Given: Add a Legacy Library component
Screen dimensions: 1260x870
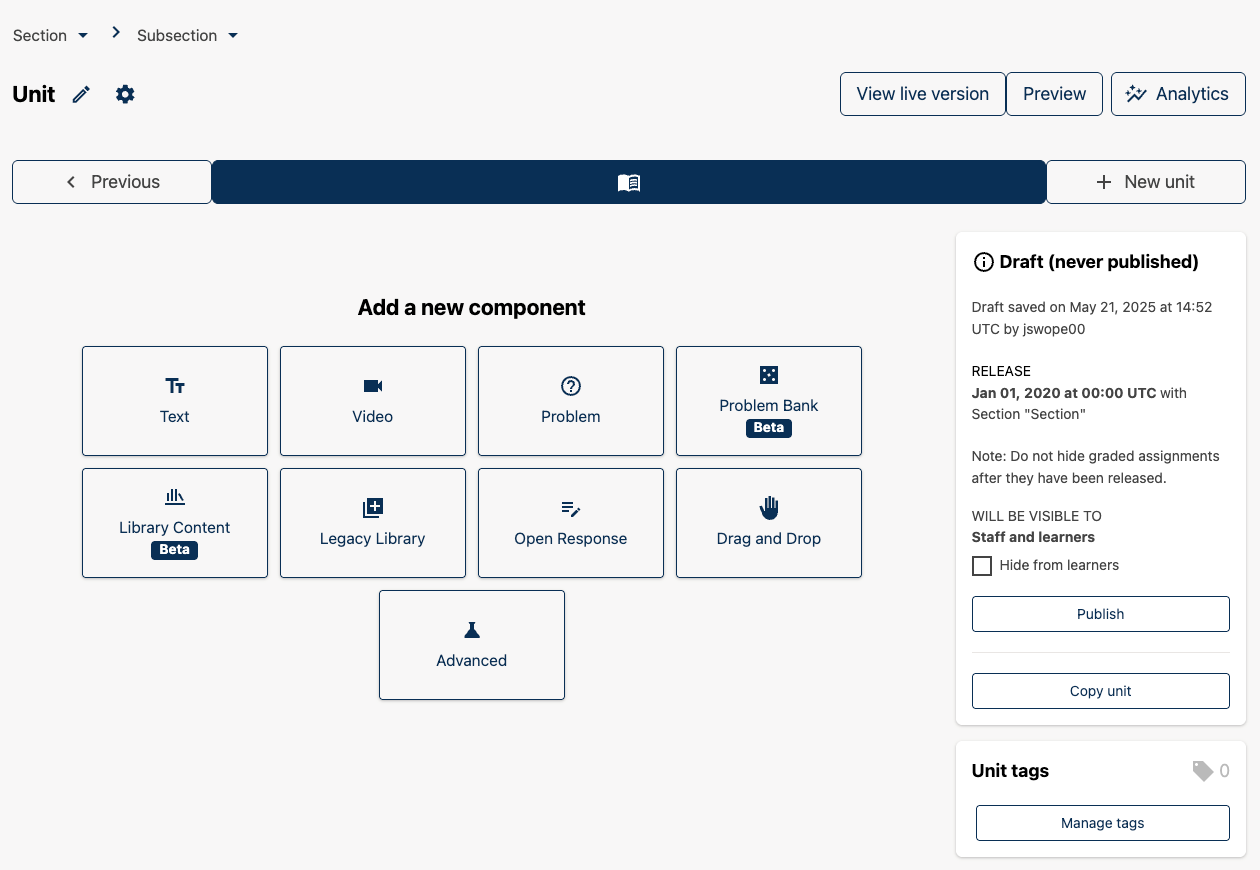Looking at the screenshot, I should click(x=373, y=523).
